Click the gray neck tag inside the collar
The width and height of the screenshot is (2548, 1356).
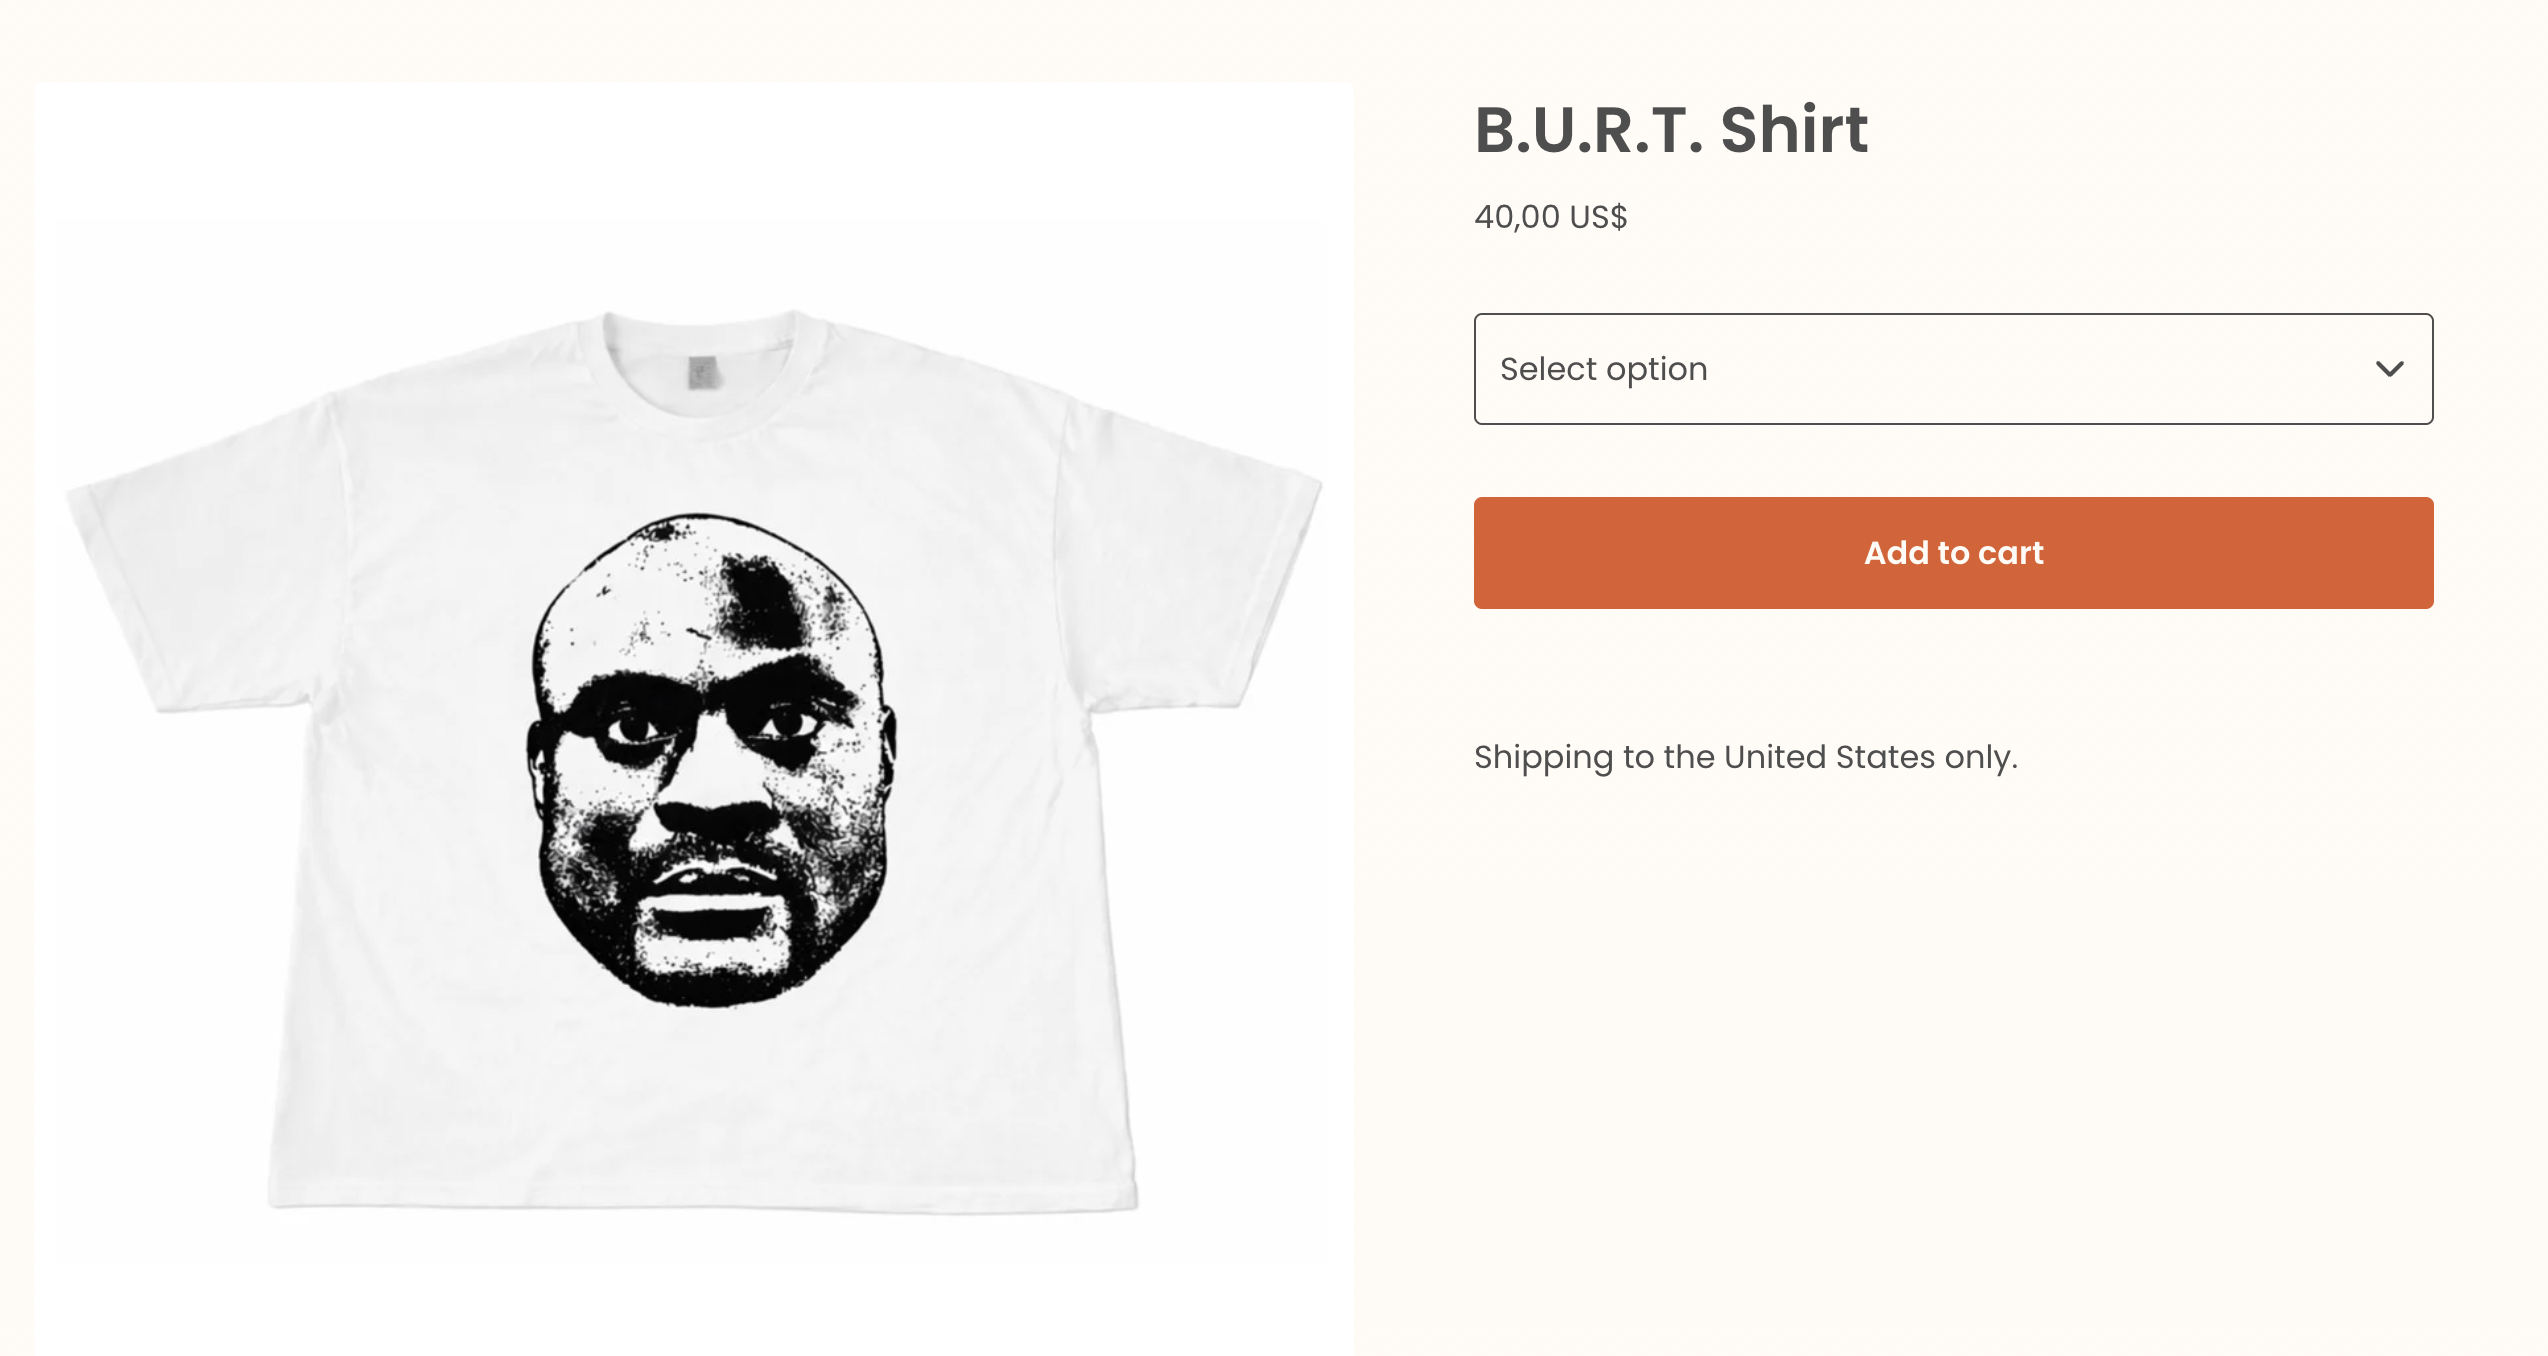pos(703,372)
